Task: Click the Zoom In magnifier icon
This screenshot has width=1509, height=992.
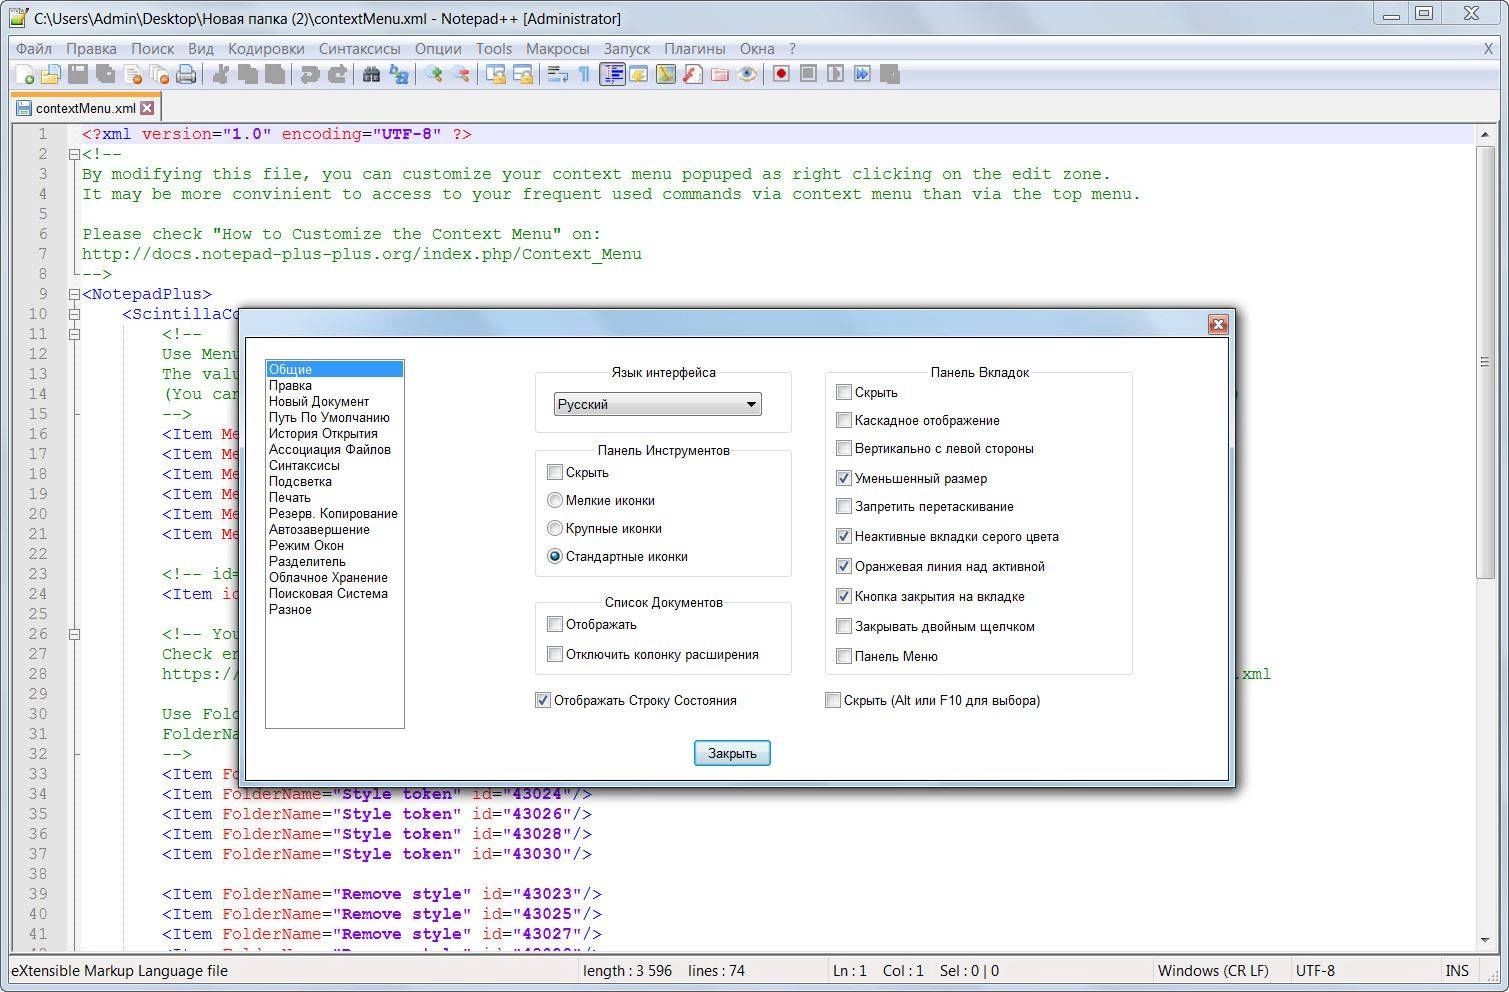Action: pyautogui.click(x=433, y=74)
